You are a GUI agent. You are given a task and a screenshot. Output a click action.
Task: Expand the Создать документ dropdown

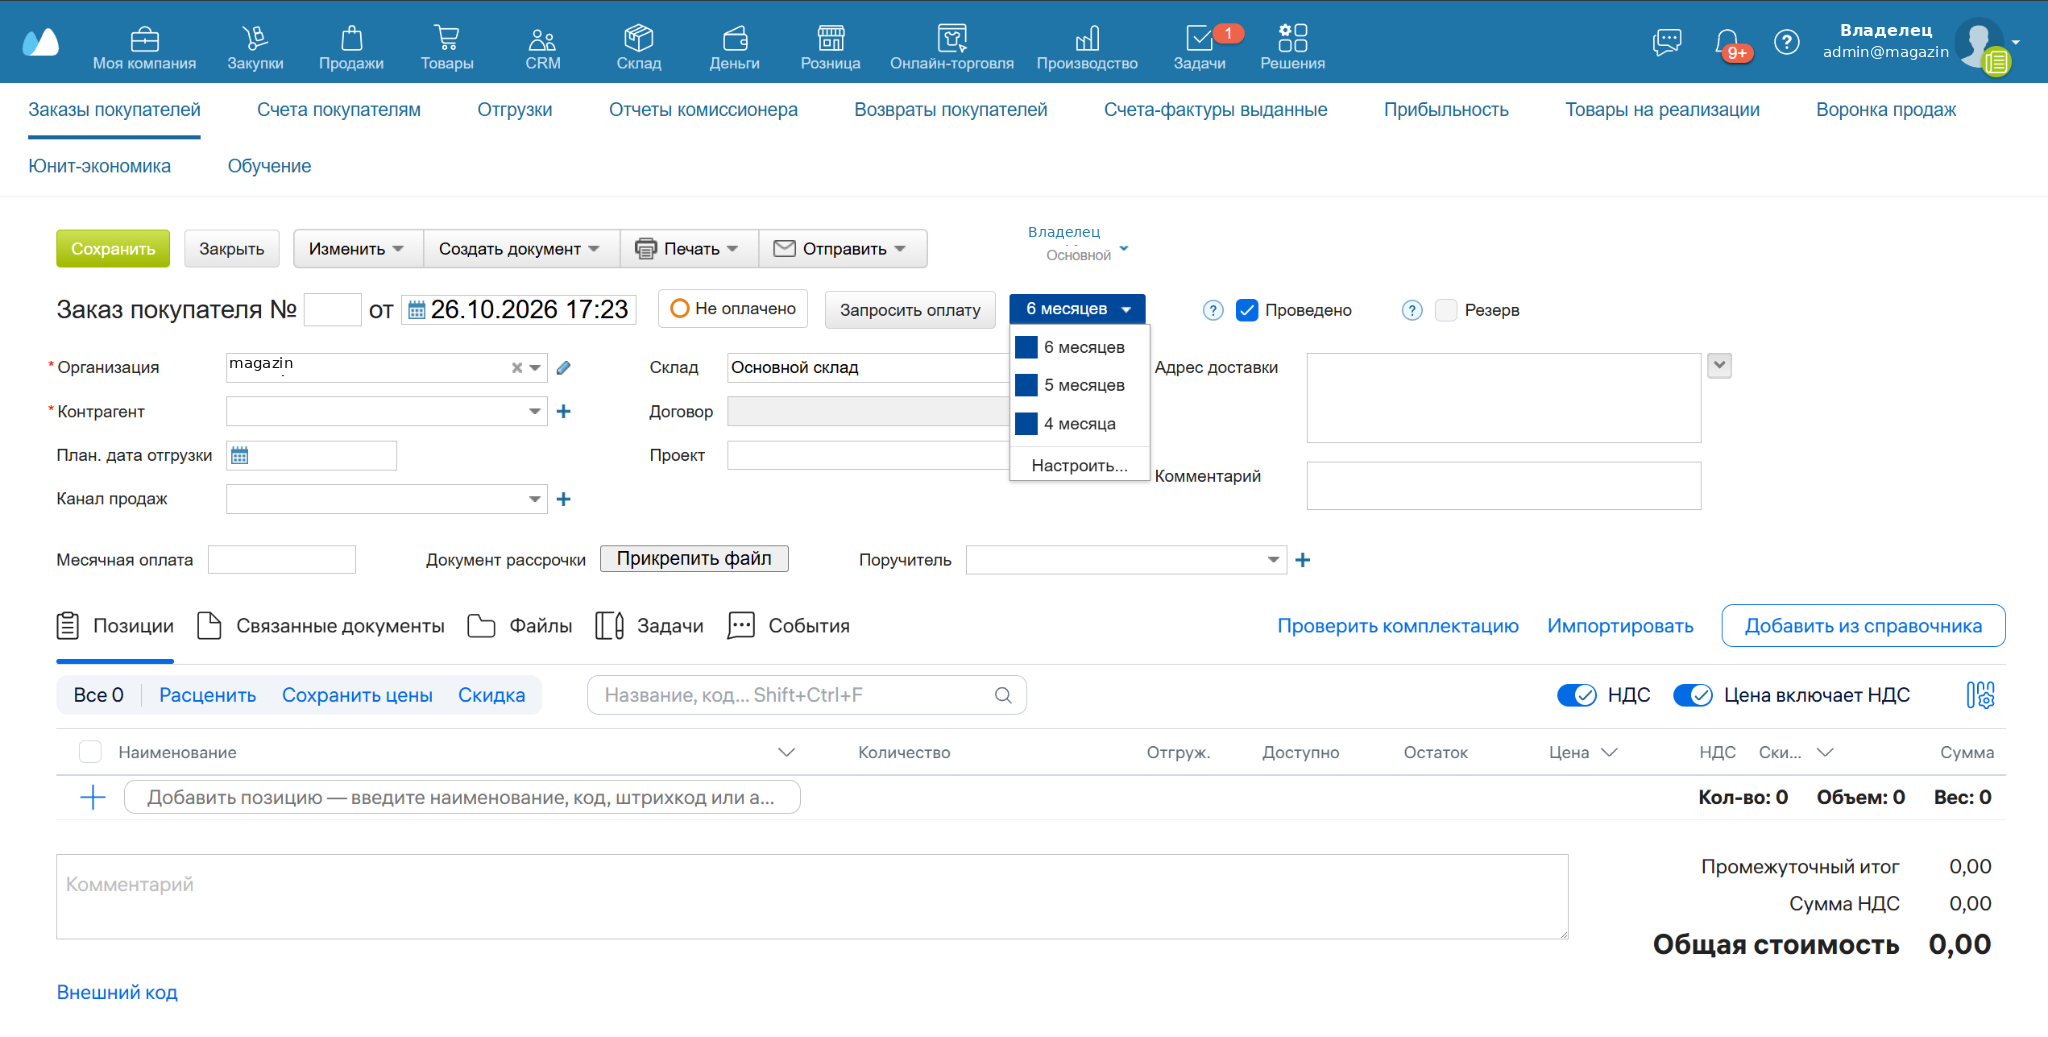520,249
